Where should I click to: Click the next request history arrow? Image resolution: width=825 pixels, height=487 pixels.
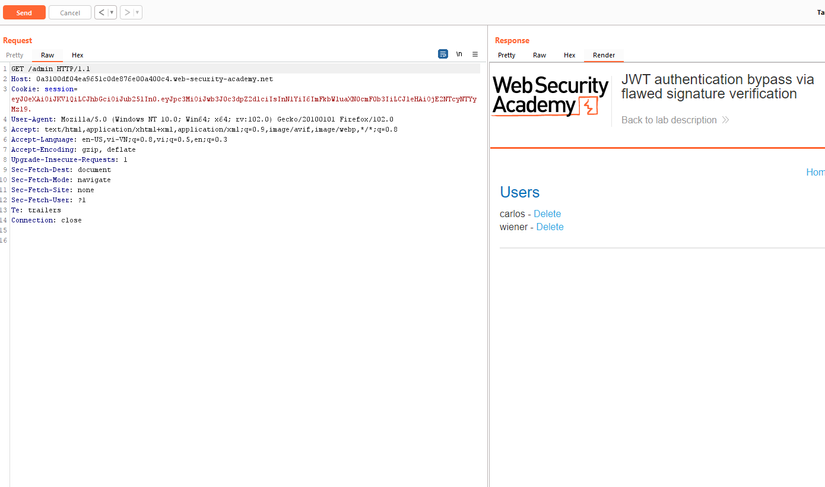tap(127, 13)
